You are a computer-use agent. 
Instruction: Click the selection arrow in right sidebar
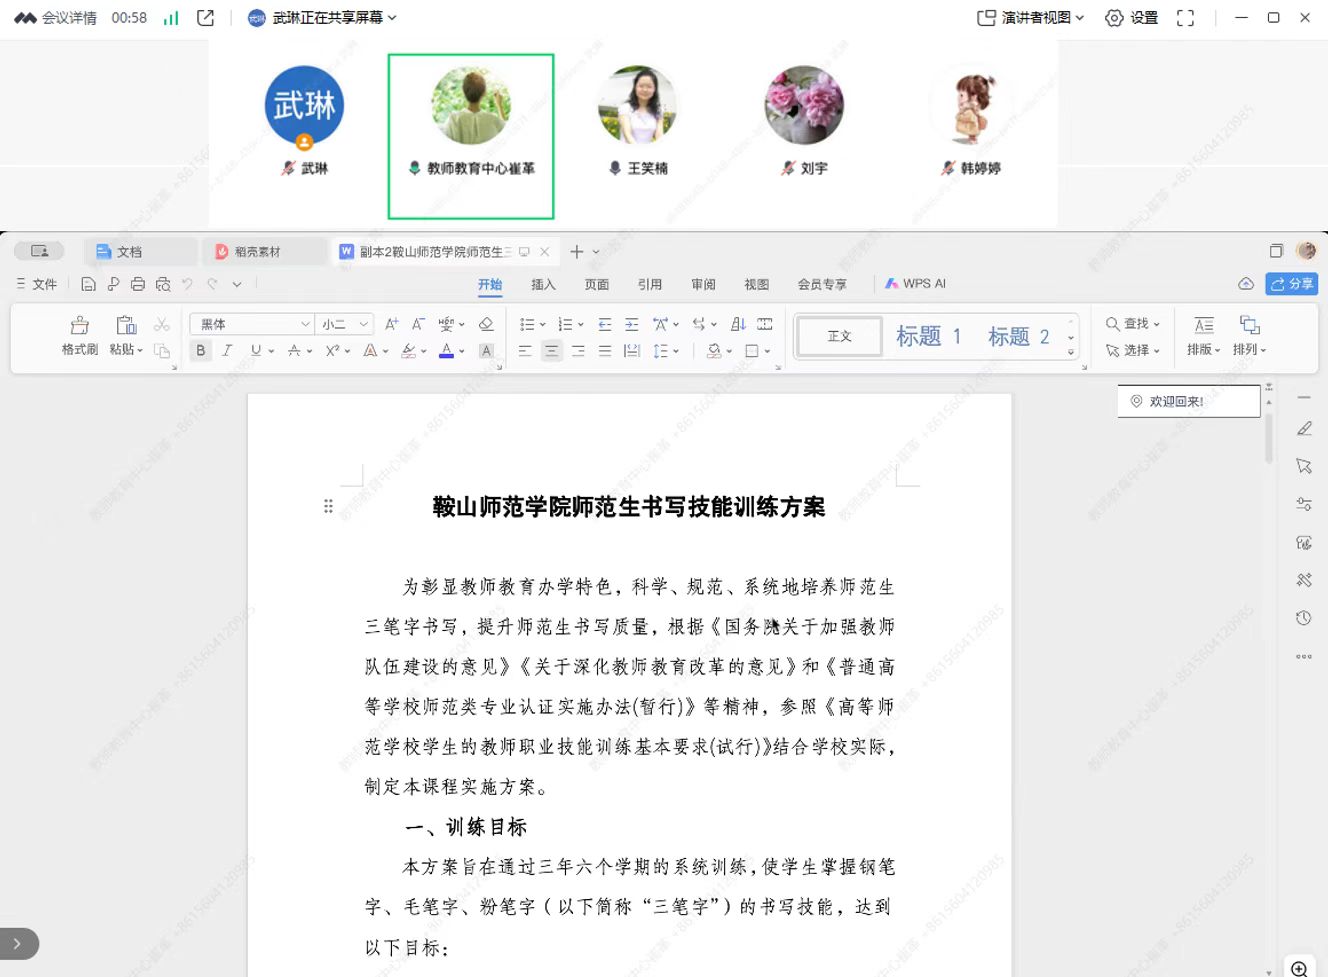point(1304,466)
